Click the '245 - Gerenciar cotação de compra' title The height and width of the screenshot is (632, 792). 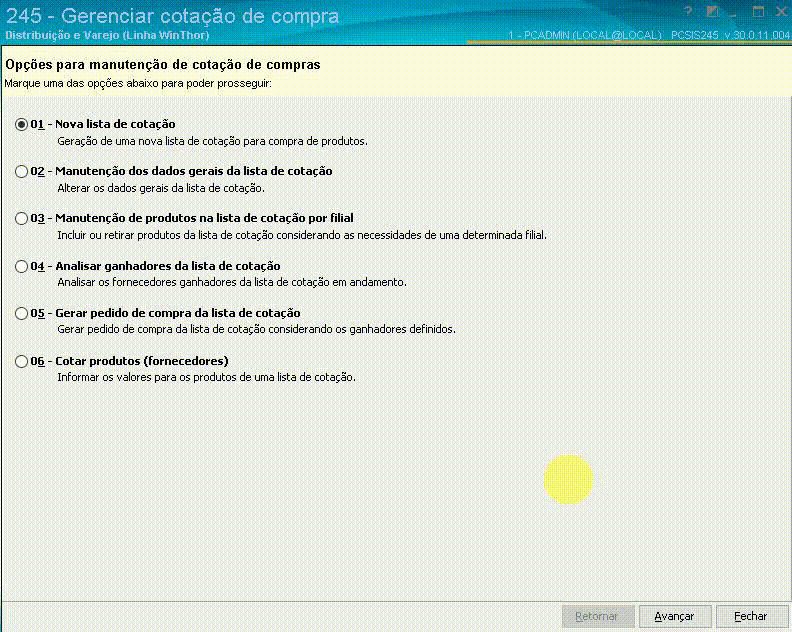click(x=173, y=16)
